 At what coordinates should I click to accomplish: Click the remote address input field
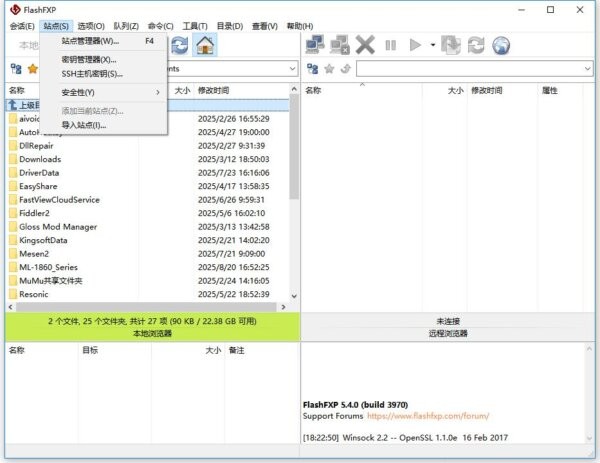pos(474,69)
